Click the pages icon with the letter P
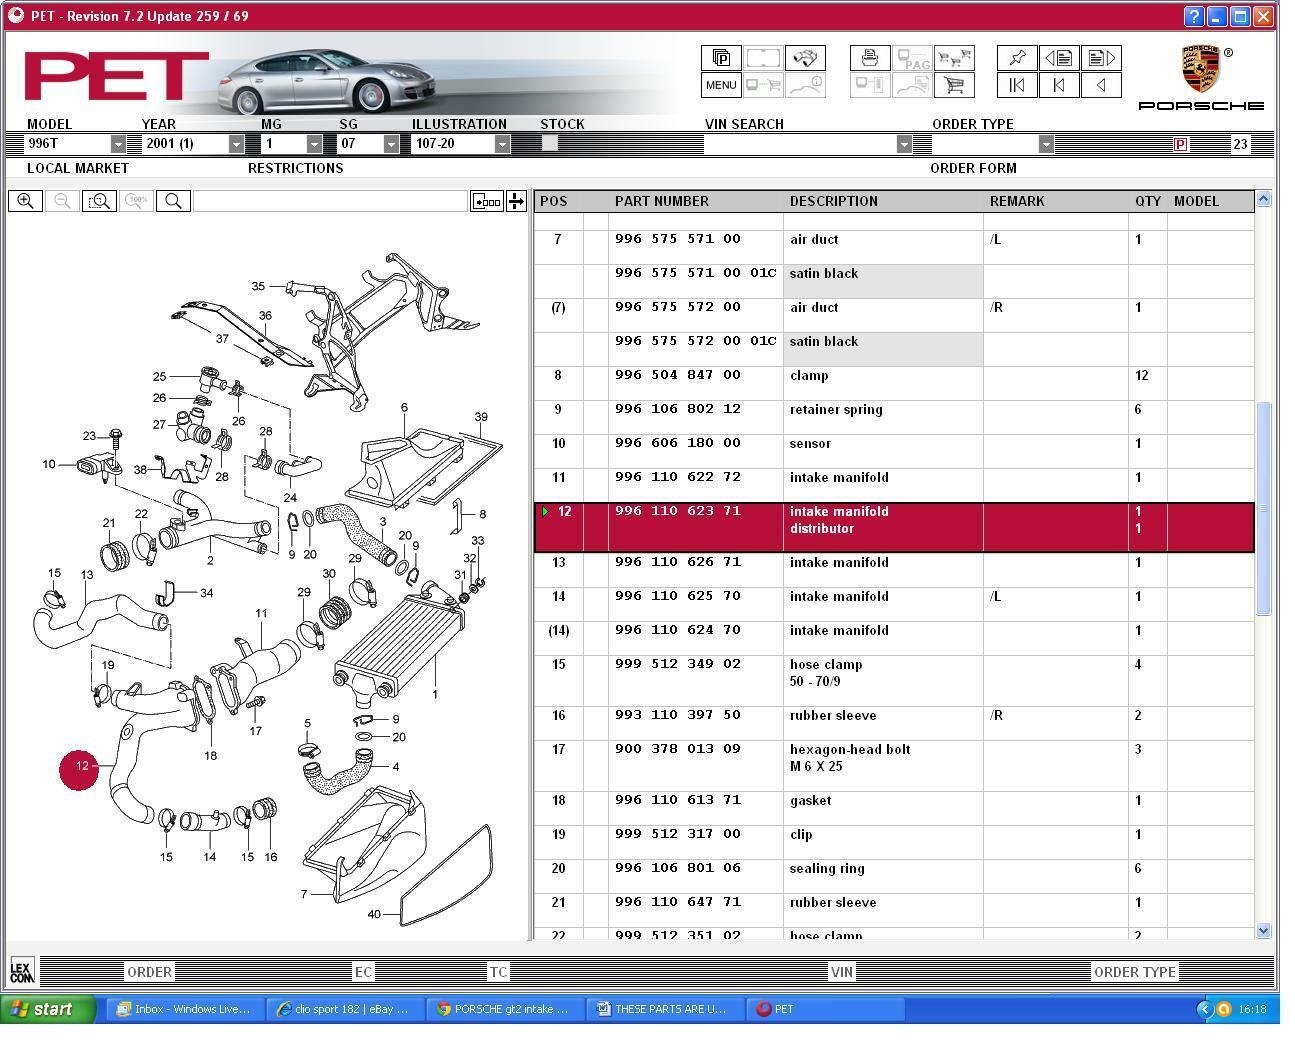Screen dimensions: 1295x1042 tap(721, 58)
